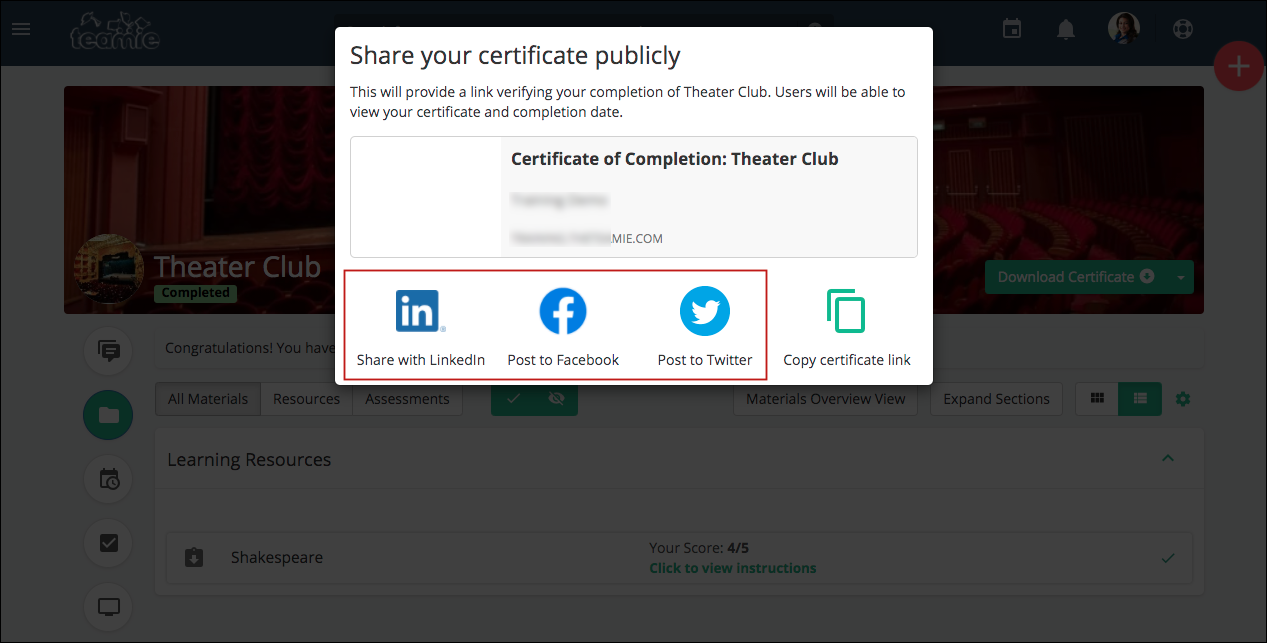This screenshot has height=643, width=1267.
Task: Post certificate to Twitter icon
Action: (705, 311)
